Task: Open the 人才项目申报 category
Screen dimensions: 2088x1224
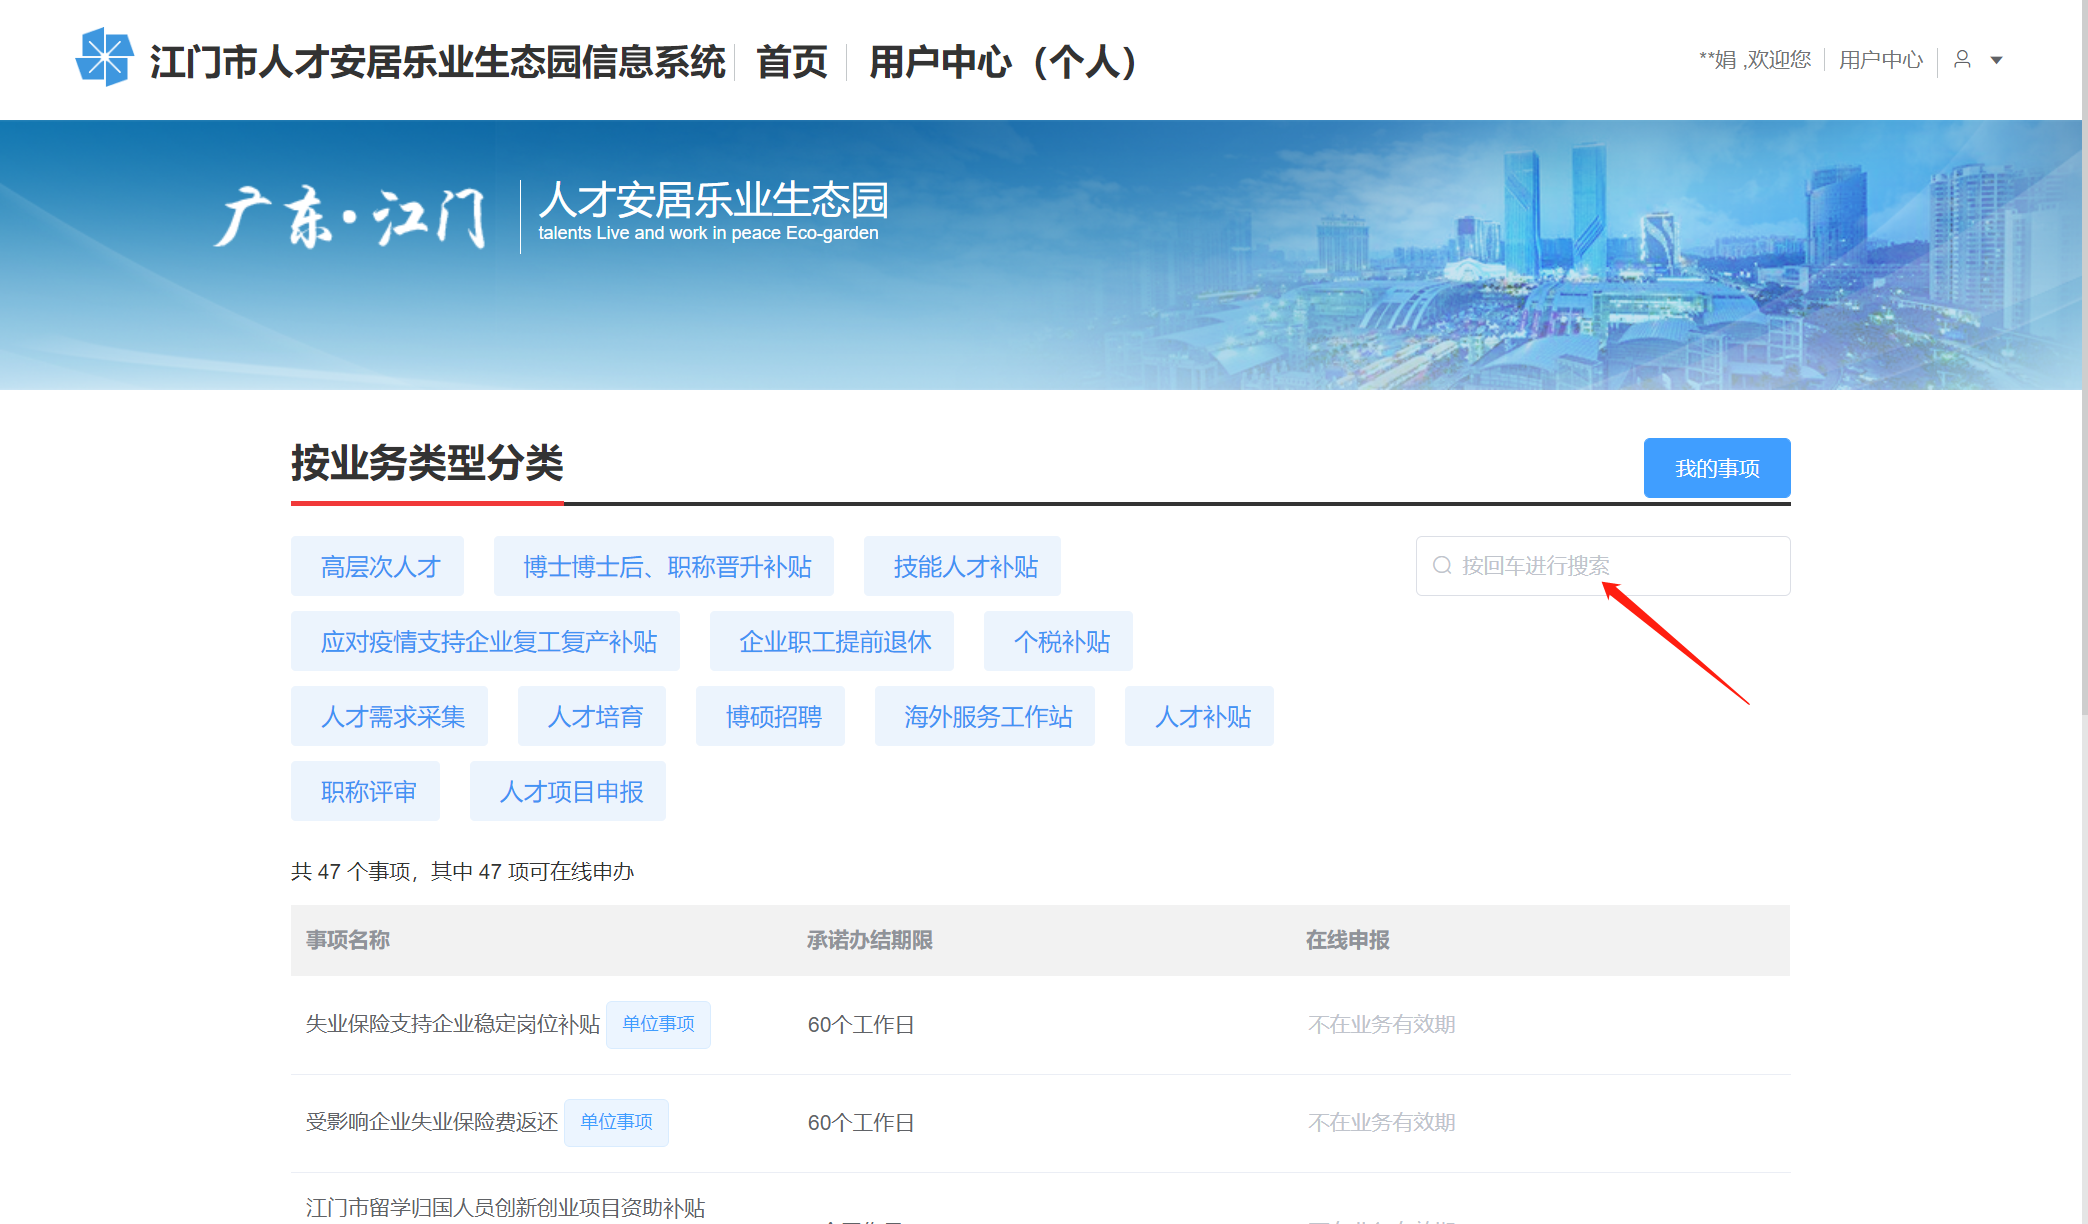Action: (x=568, y=792)
